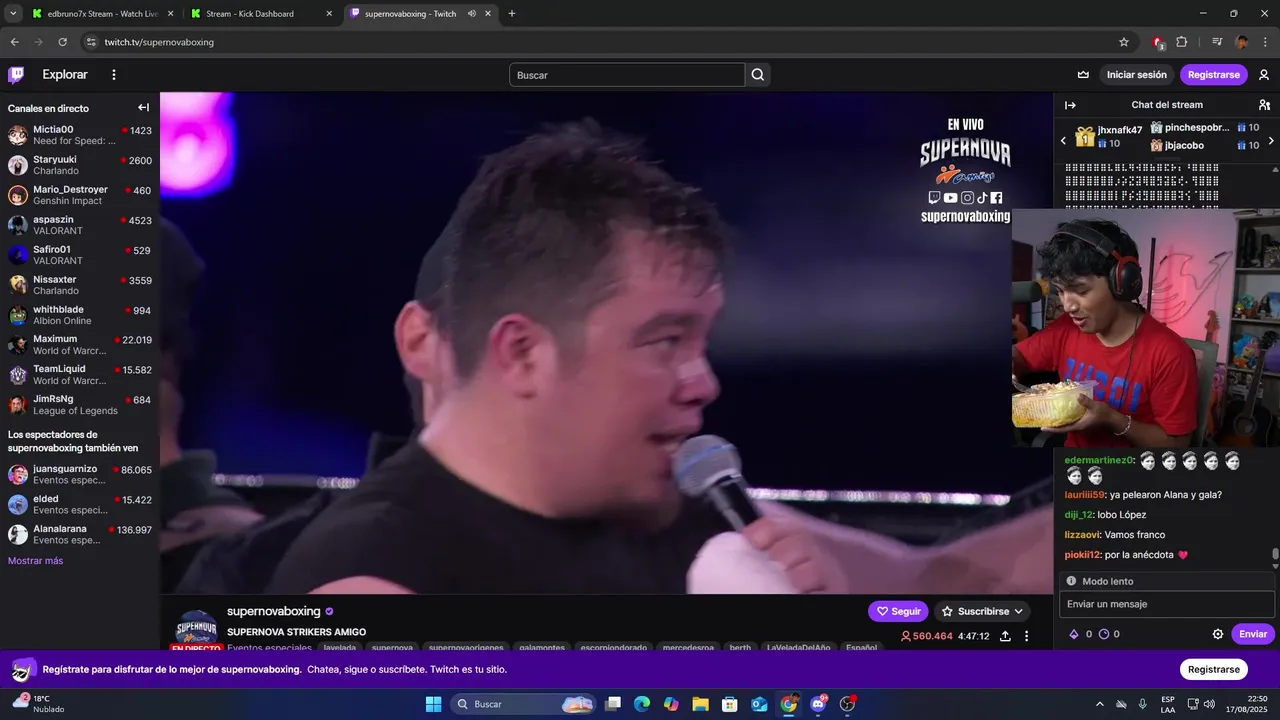Open Alanalarana recommended channel
Screen dimensions: 1280x720
pyautogui.click(x=80, y=534)
